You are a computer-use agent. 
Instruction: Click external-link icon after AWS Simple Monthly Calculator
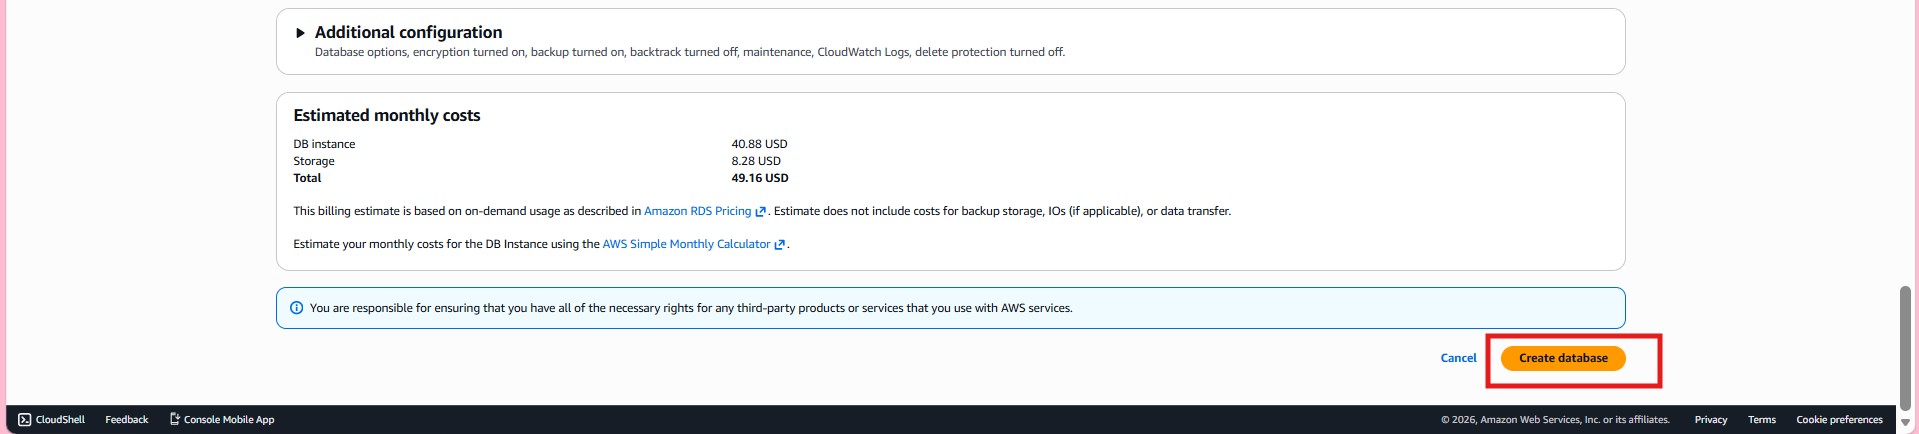[x=780, y=245]
